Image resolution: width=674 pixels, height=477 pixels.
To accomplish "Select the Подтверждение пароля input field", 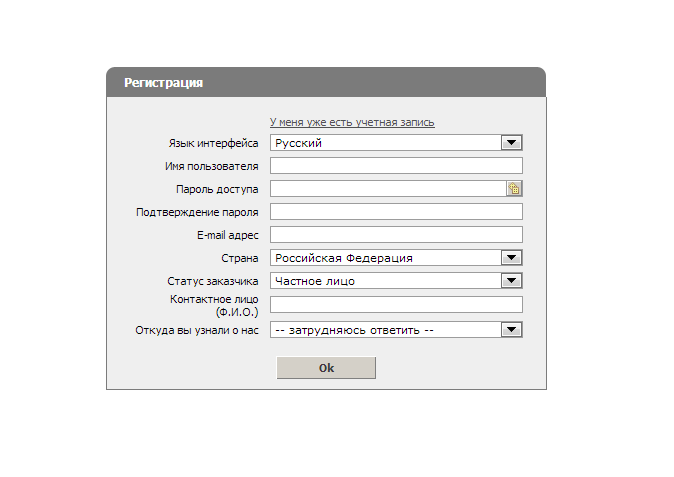I will point(396,212).
